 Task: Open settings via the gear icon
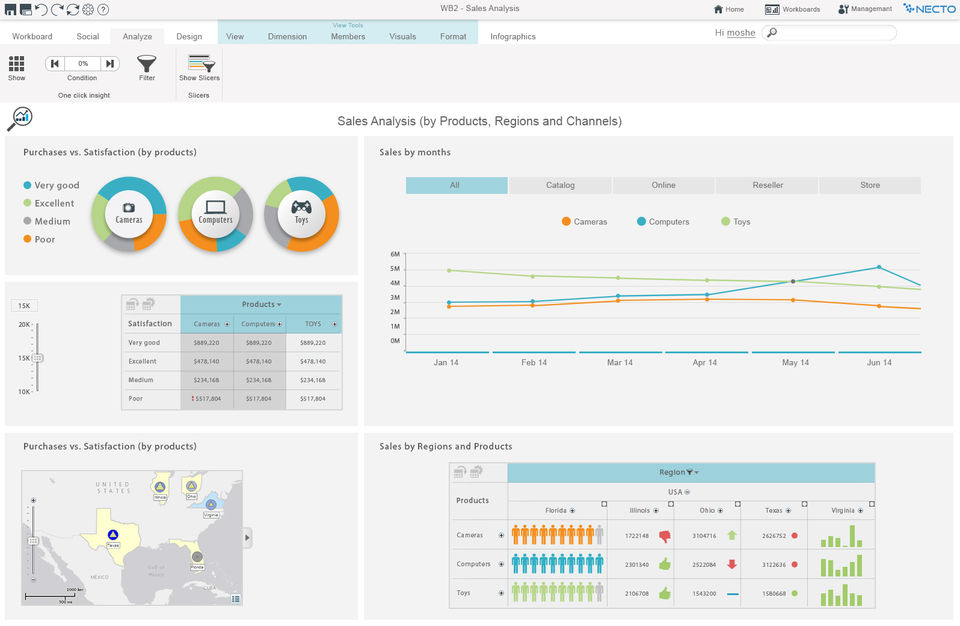point(88,9)
